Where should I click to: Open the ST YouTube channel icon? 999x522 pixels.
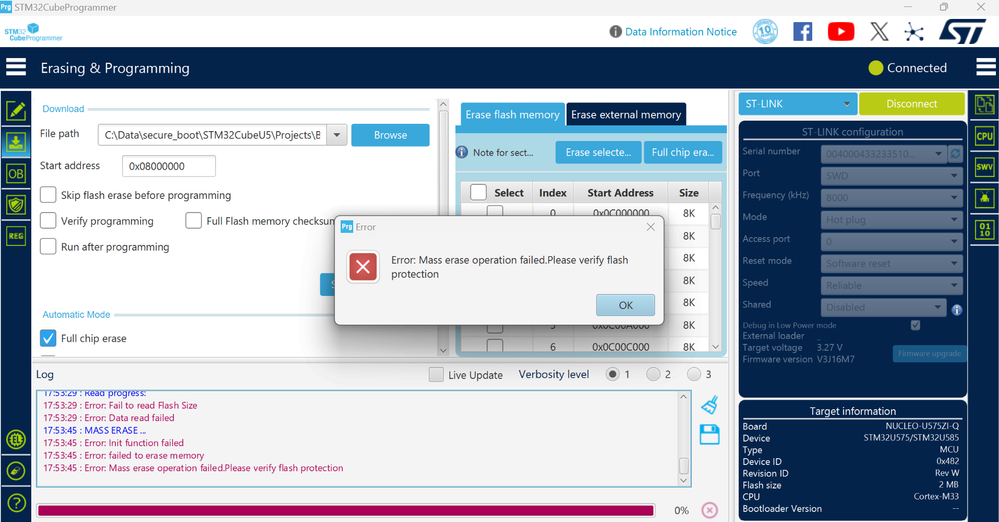tap(841, 31)
